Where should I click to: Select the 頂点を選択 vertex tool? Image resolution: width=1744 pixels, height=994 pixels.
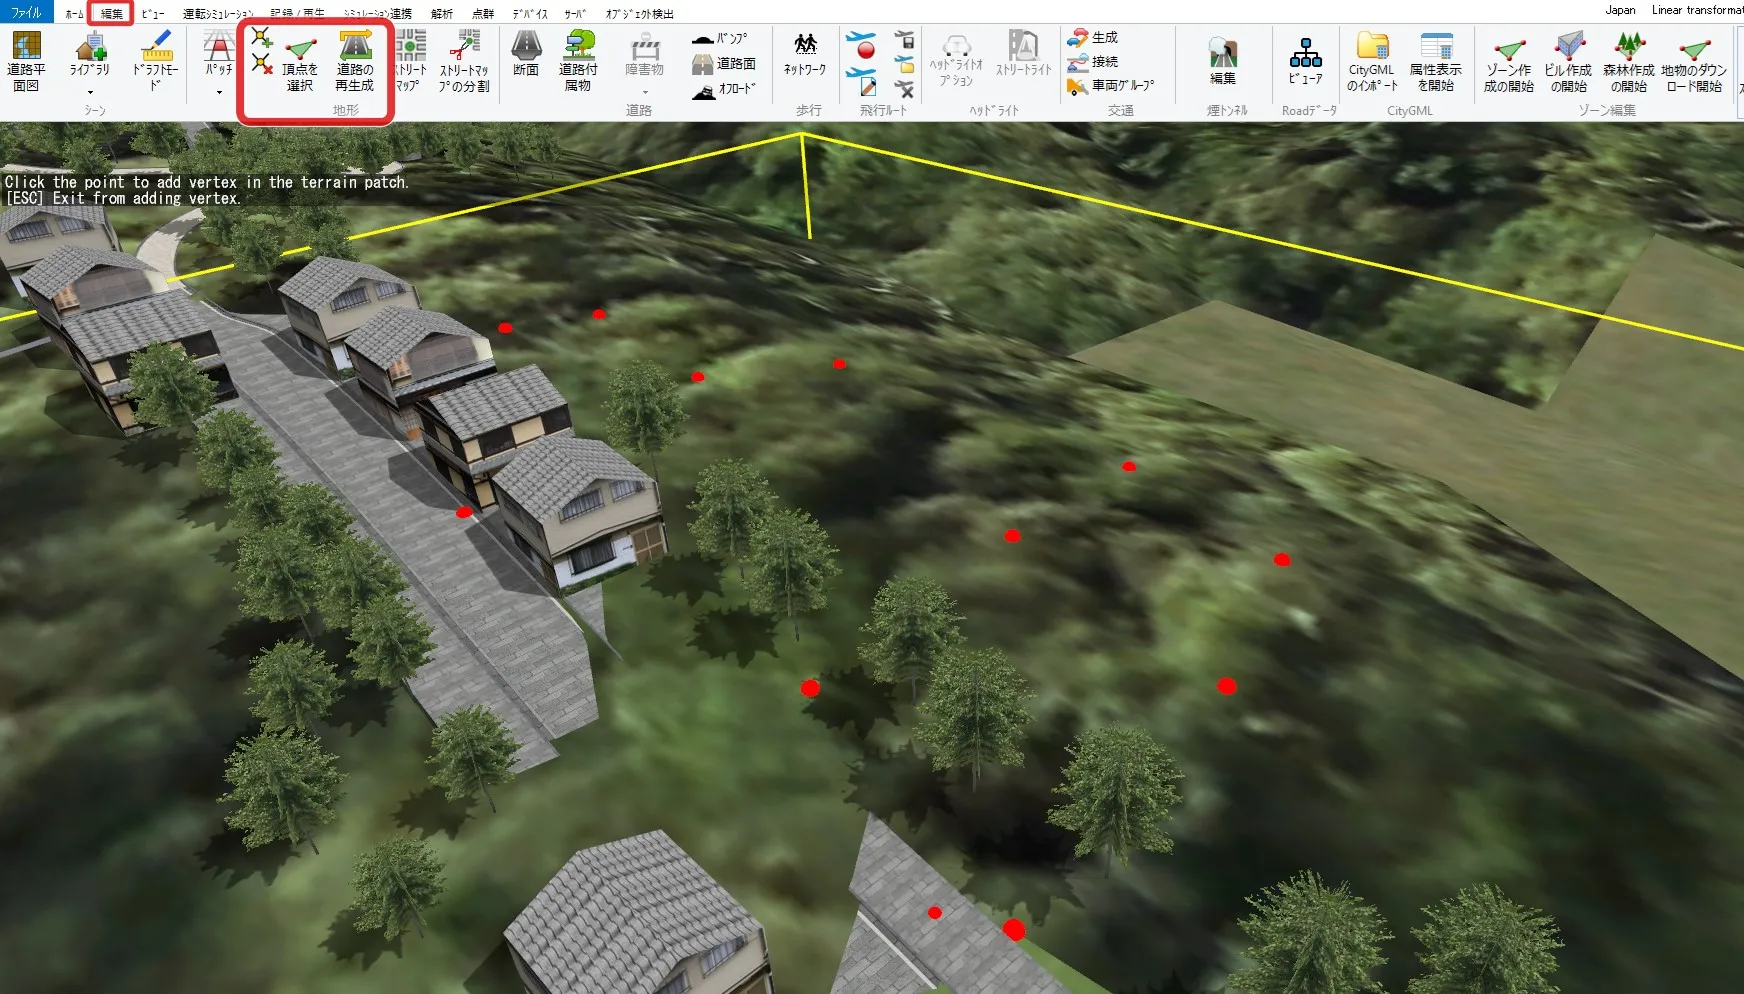(300, 63)
